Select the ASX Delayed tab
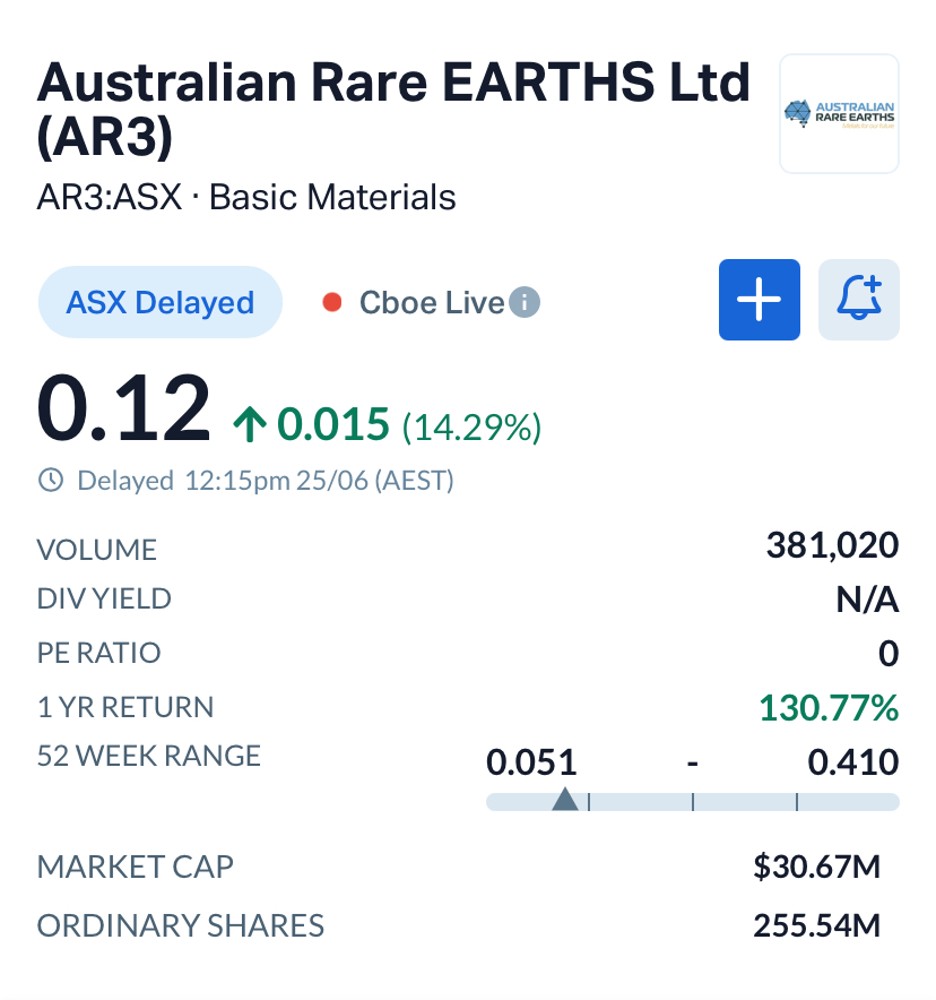 (x=160, y=302)
